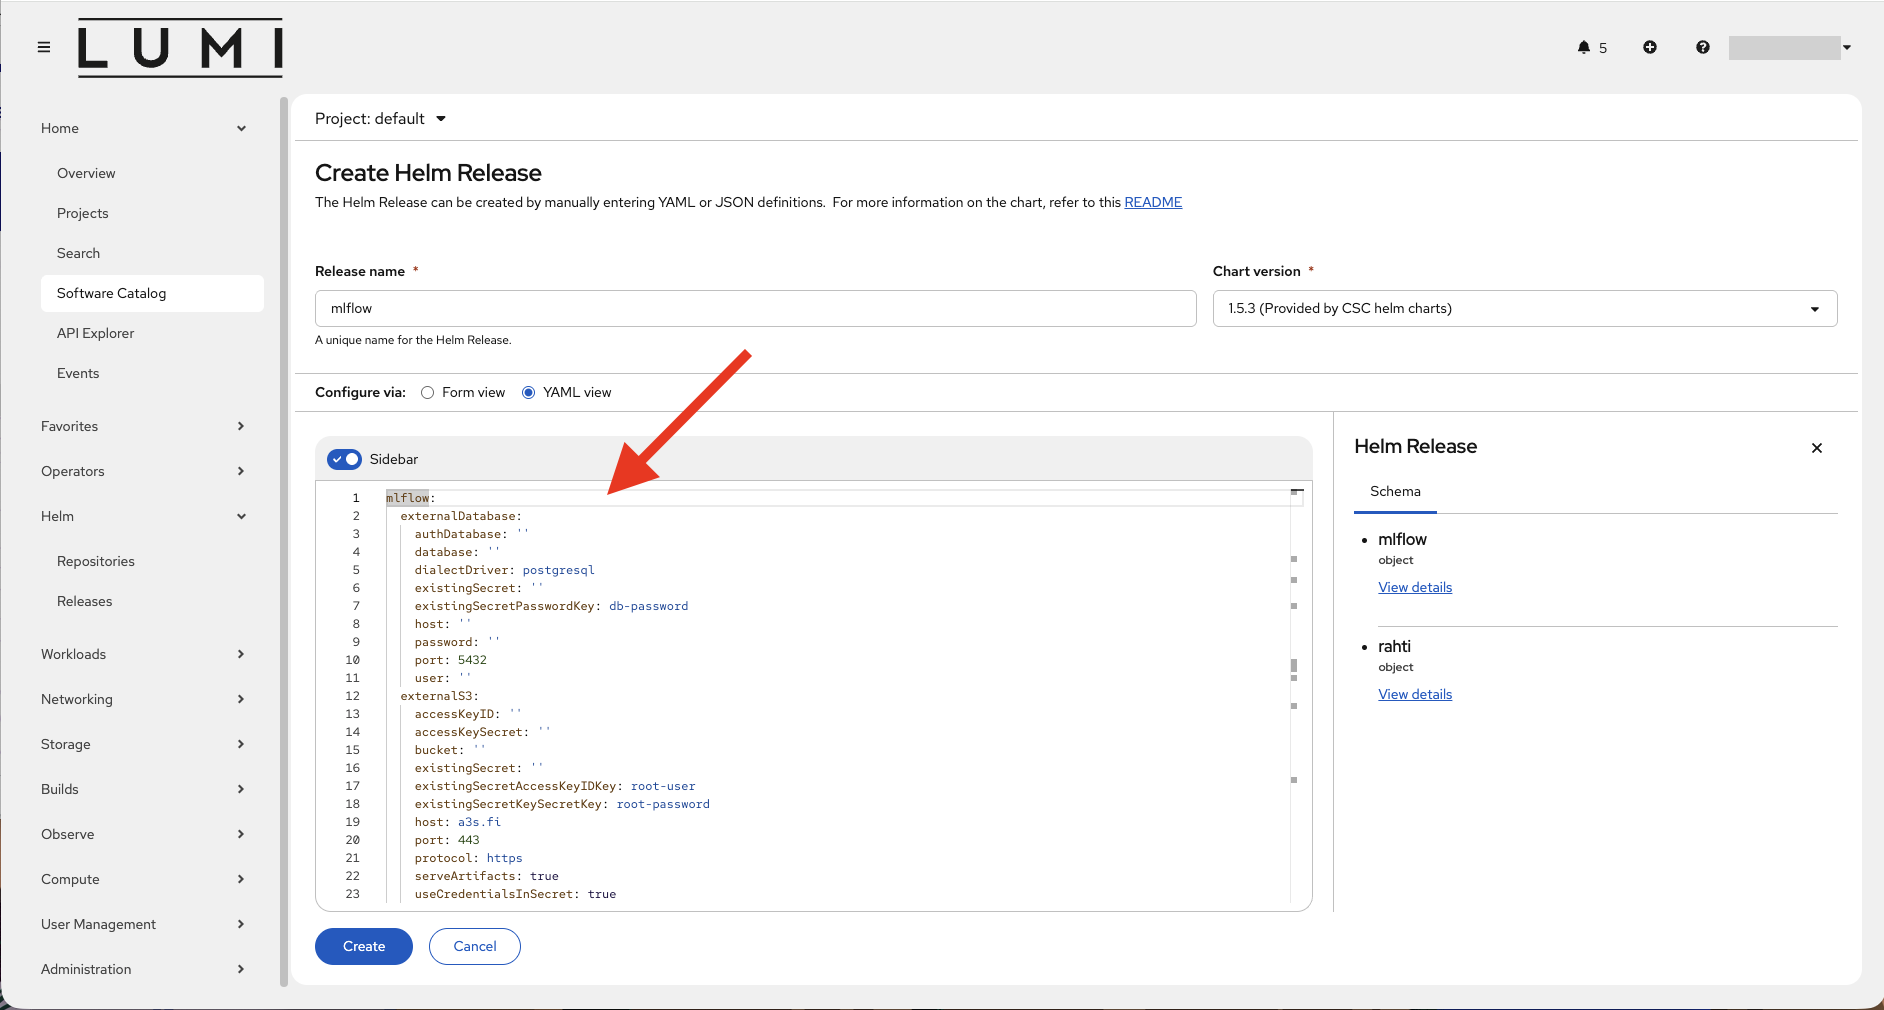Open the navigation hamburger menu

pyautogui.click(x=44, y=46)
